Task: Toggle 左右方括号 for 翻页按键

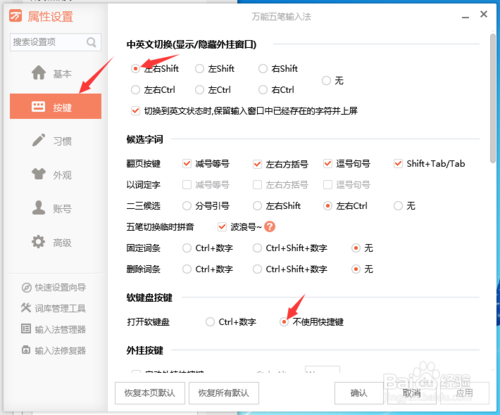Action: pos(257,164)
